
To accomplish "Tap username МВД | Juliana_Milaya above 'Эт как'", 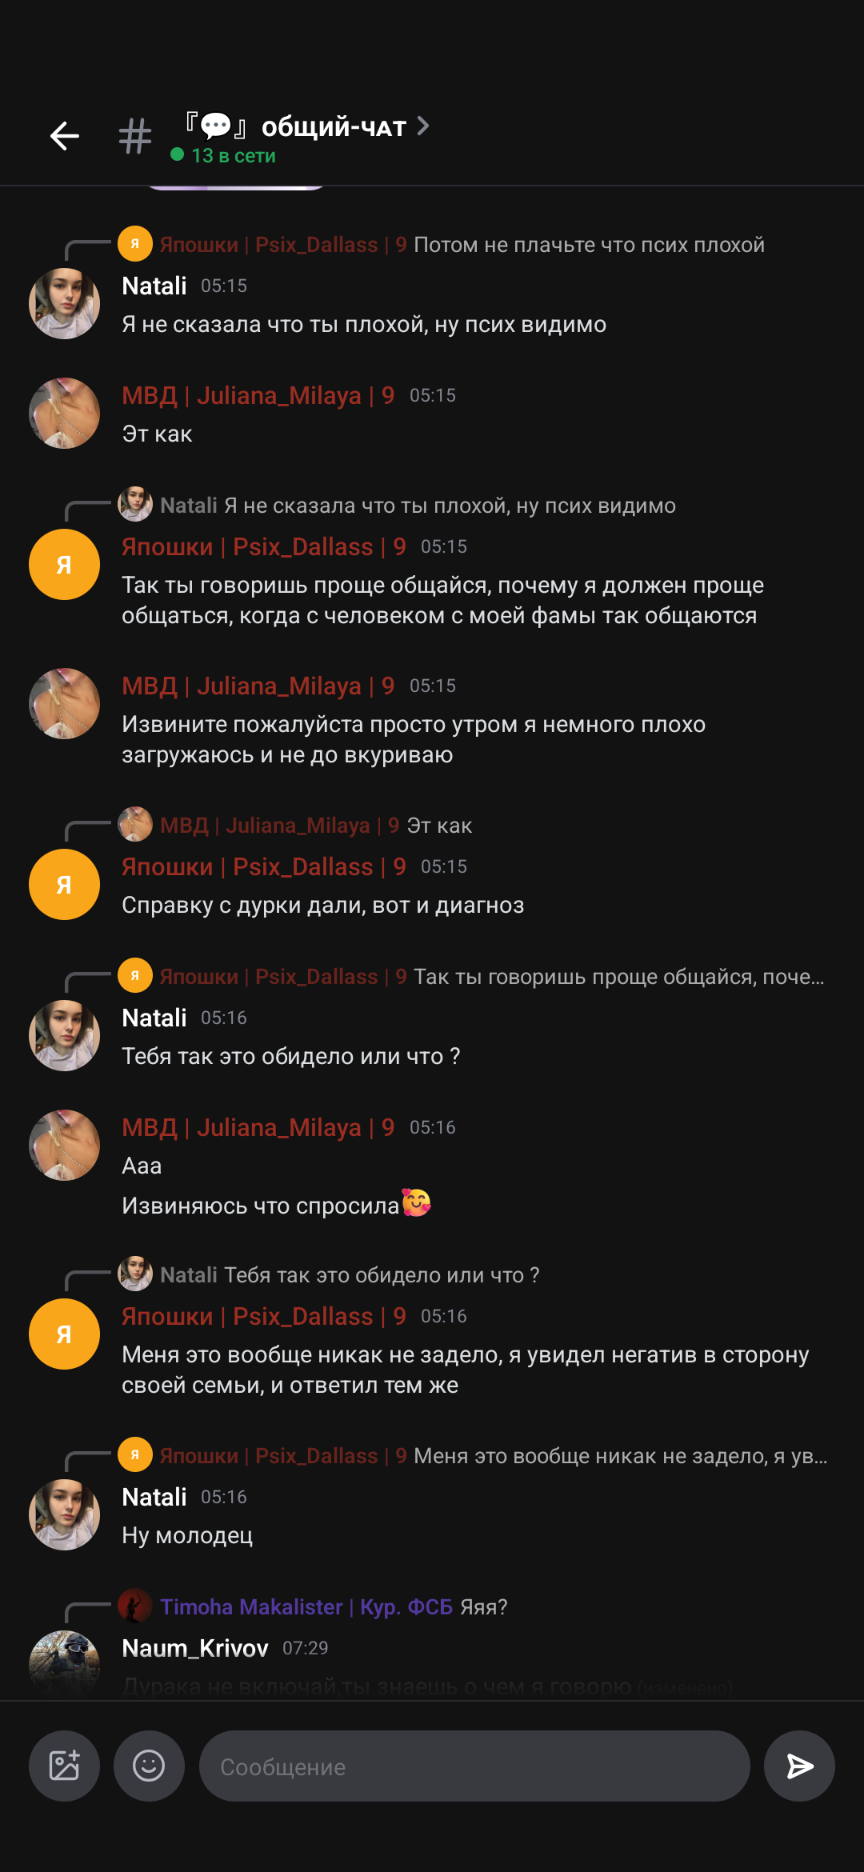I will click(258, 396).
